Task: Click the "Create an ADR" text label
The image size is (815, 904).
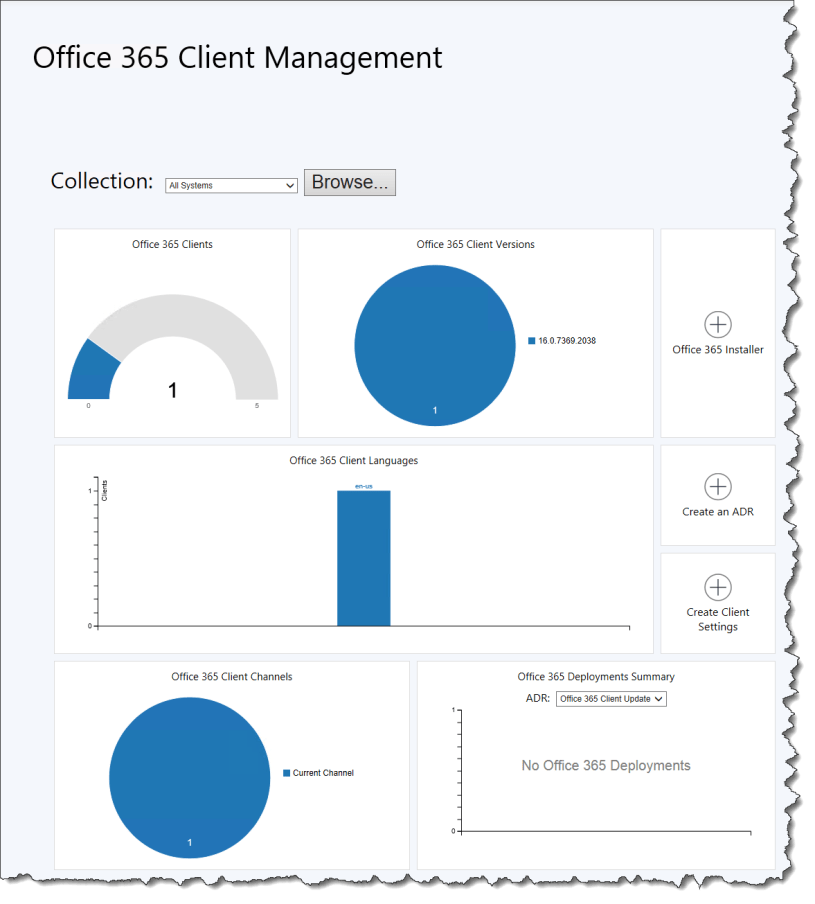Action: [x=718, y=512]
